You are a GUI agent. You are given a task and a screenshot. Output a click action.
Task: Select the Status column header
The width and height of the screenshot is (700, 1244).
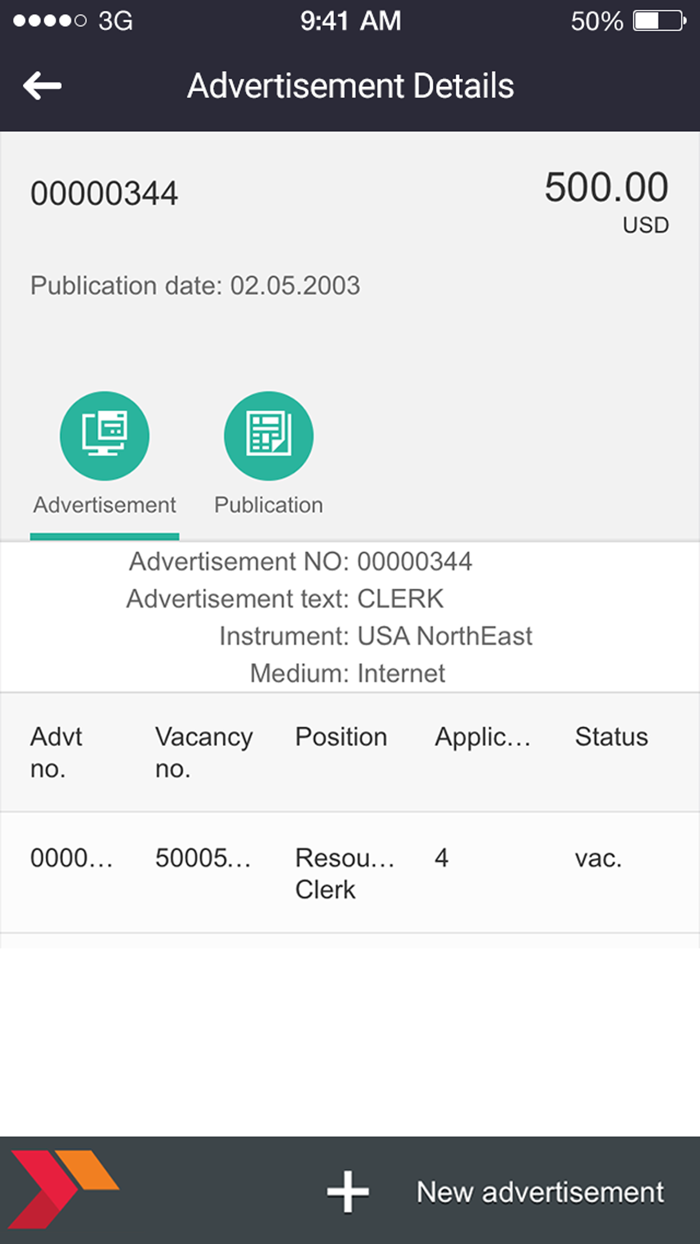(611, 737)
